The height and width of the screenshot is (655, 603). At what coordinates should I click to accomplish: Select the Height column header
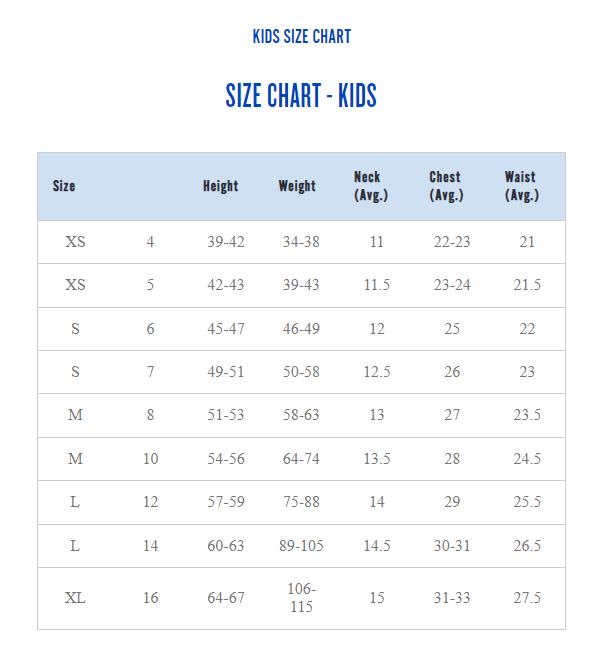[220, 186]
